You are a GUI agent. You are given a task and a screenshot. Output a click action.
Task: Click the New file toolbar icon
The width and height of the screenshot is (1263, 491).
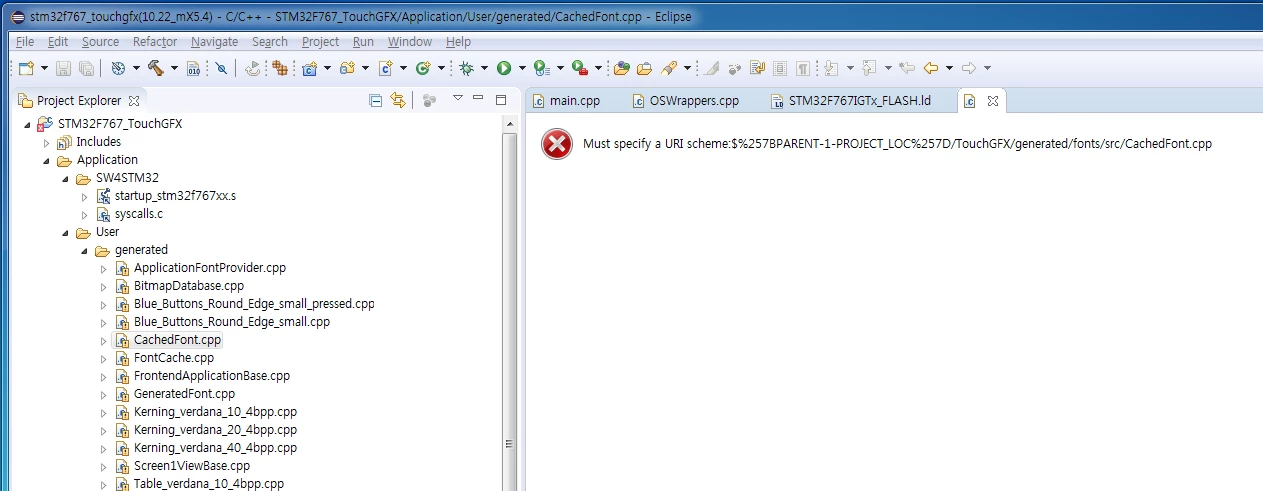click(x=26, y=68)
